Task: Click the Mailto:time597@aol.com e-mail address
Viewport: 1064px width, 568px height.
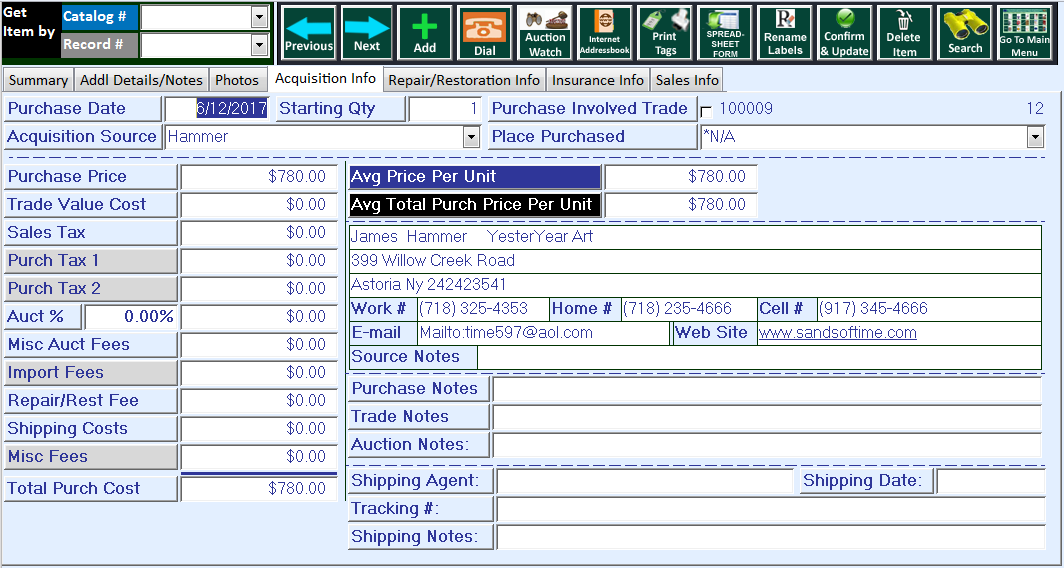Action: tap(506, 333)
